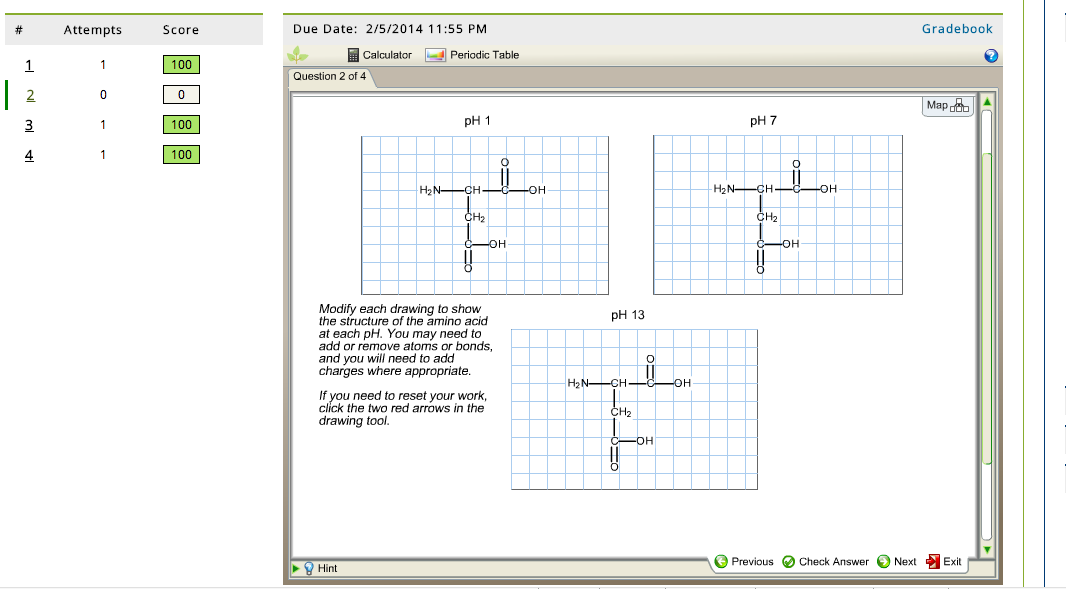Image resolution: width=1066 pixels, height=589 pixels.
Task: Select question 4 in the sidebar
Action: 28,154
